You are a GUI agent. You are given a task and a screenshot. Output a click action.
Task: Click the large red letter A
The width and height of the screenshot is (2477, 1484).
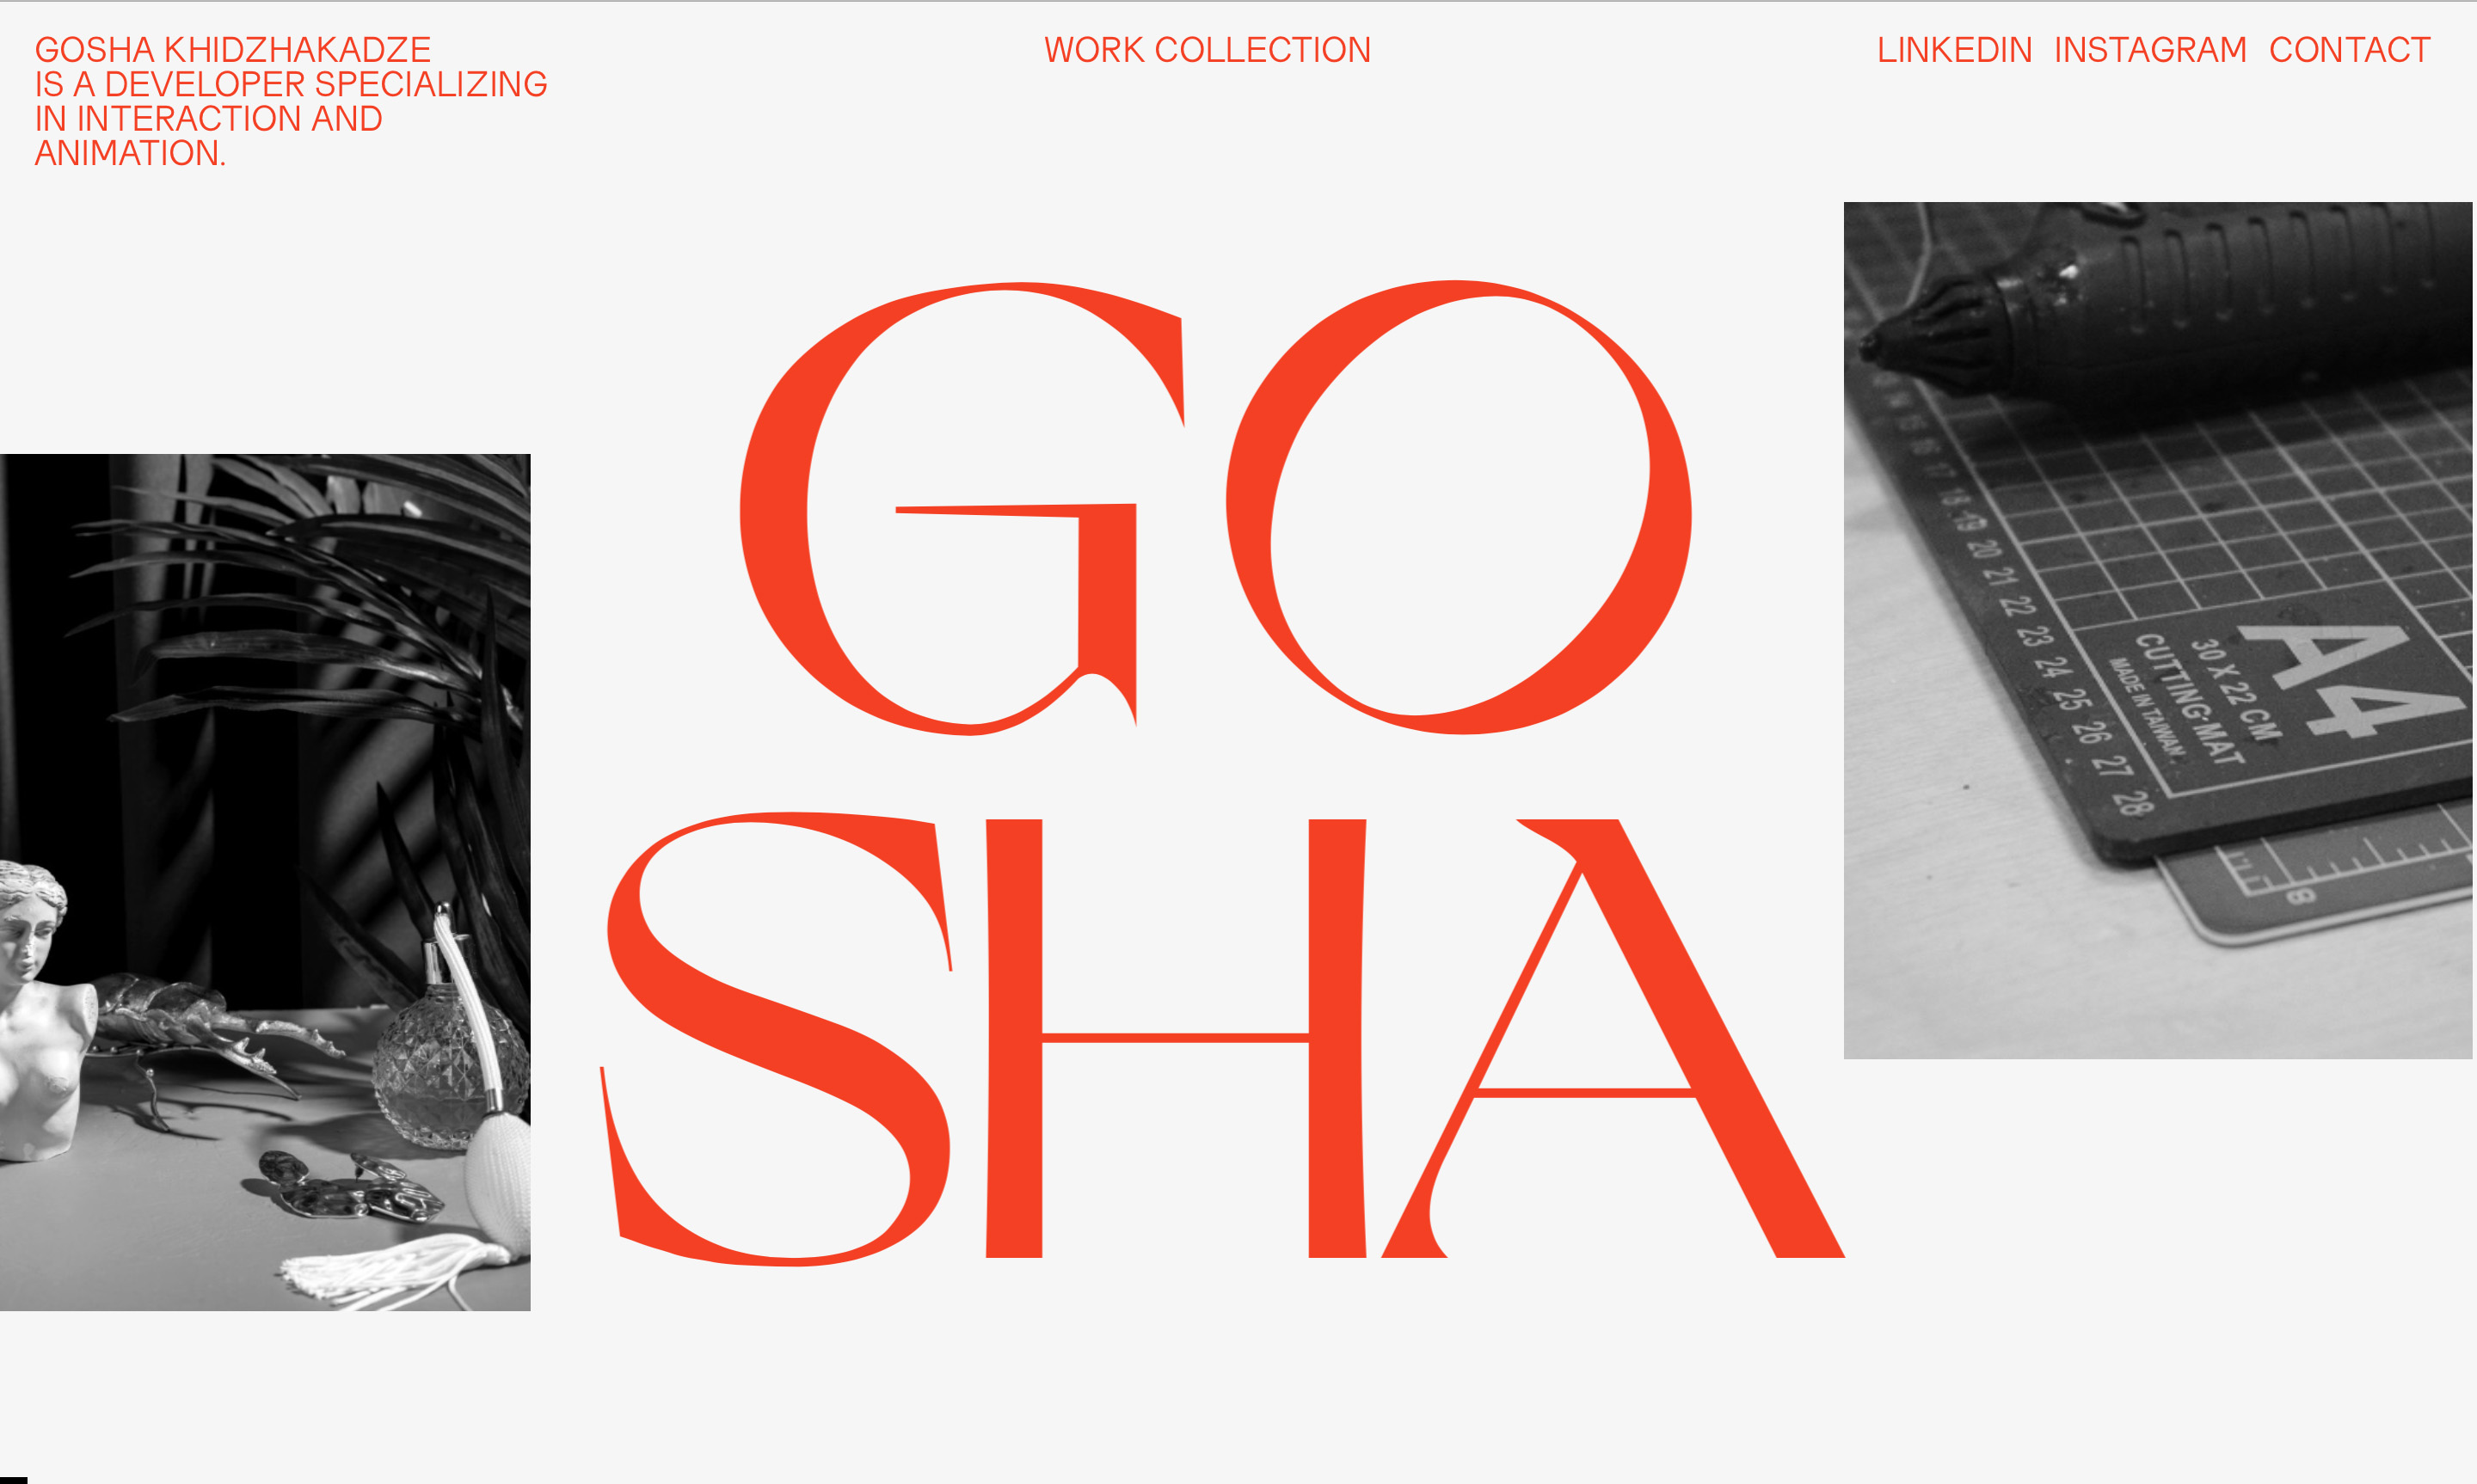point(1612,1038)
